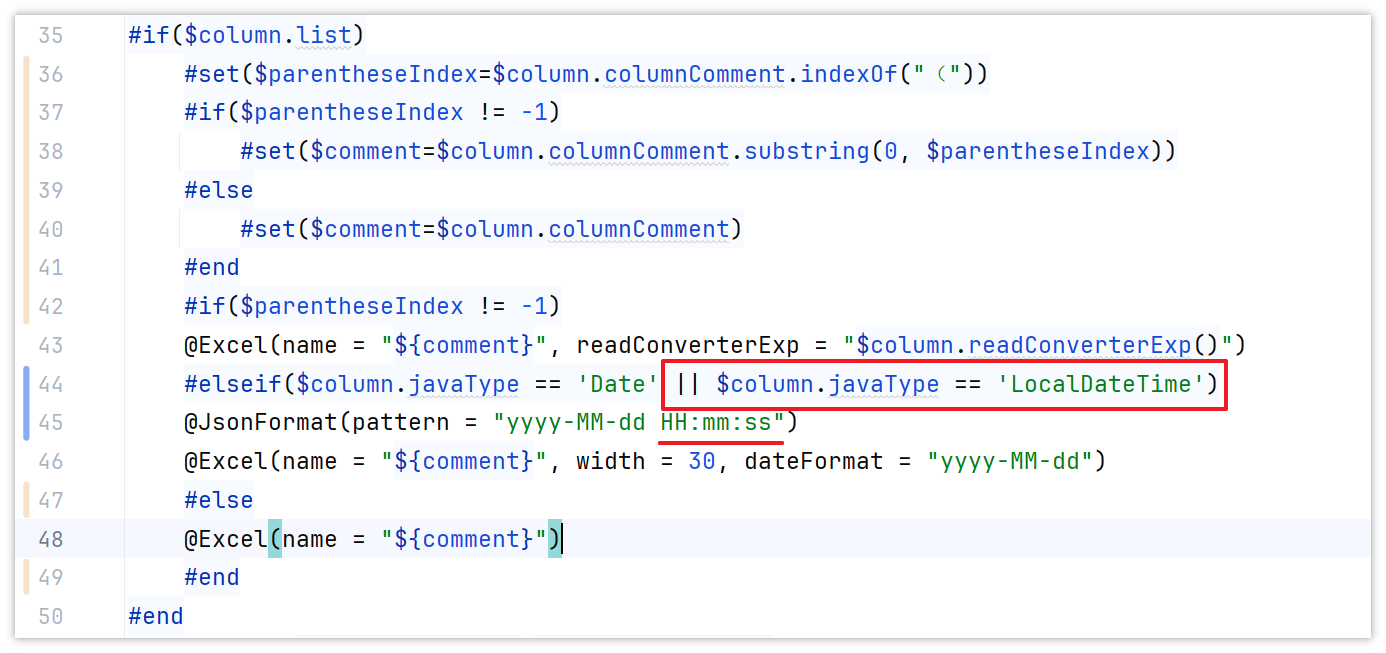Click the #end on line 41
Screen dimensions: 1386x653
pos(211,268)
